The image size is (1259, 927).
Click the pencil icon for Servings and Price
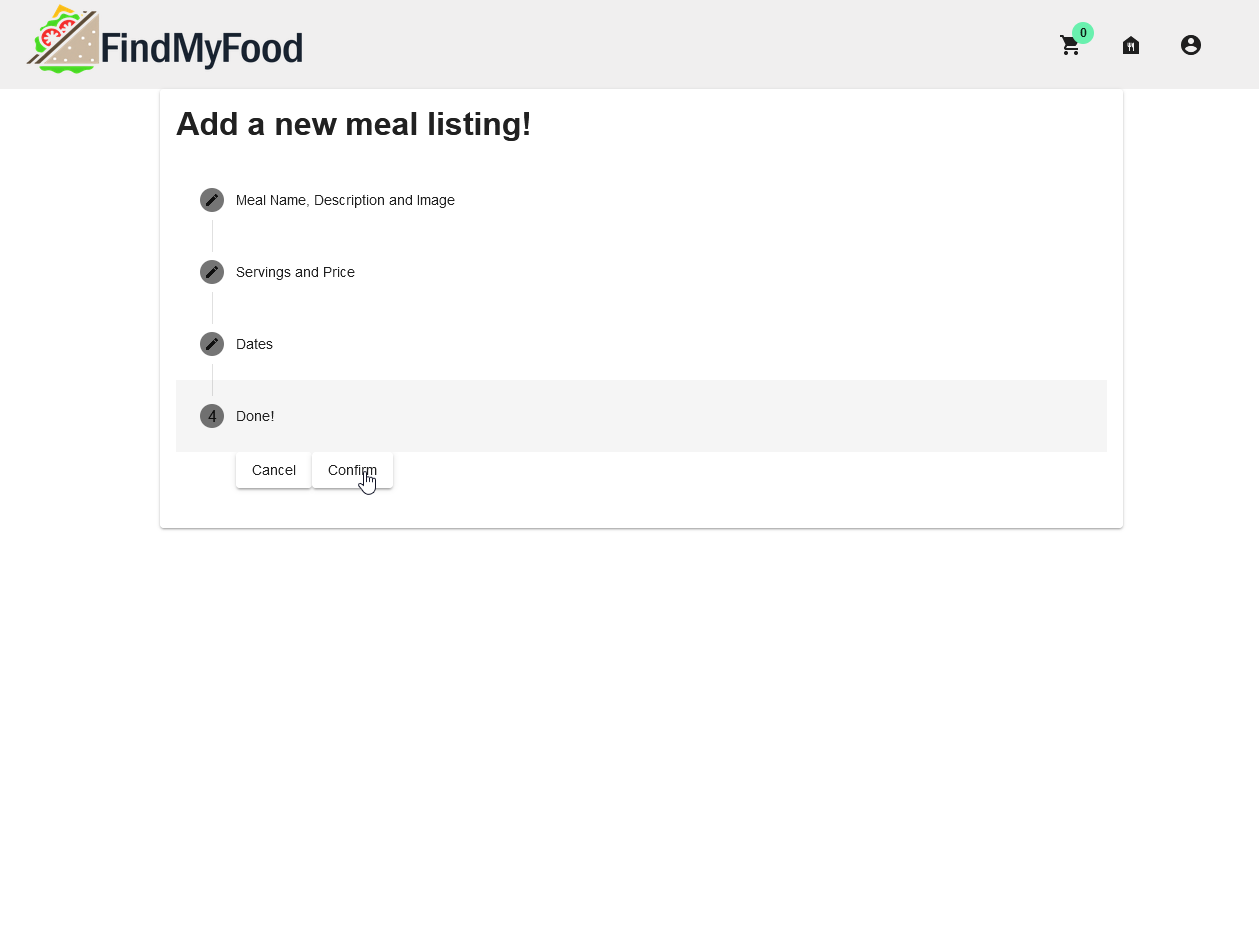(212, 272)
